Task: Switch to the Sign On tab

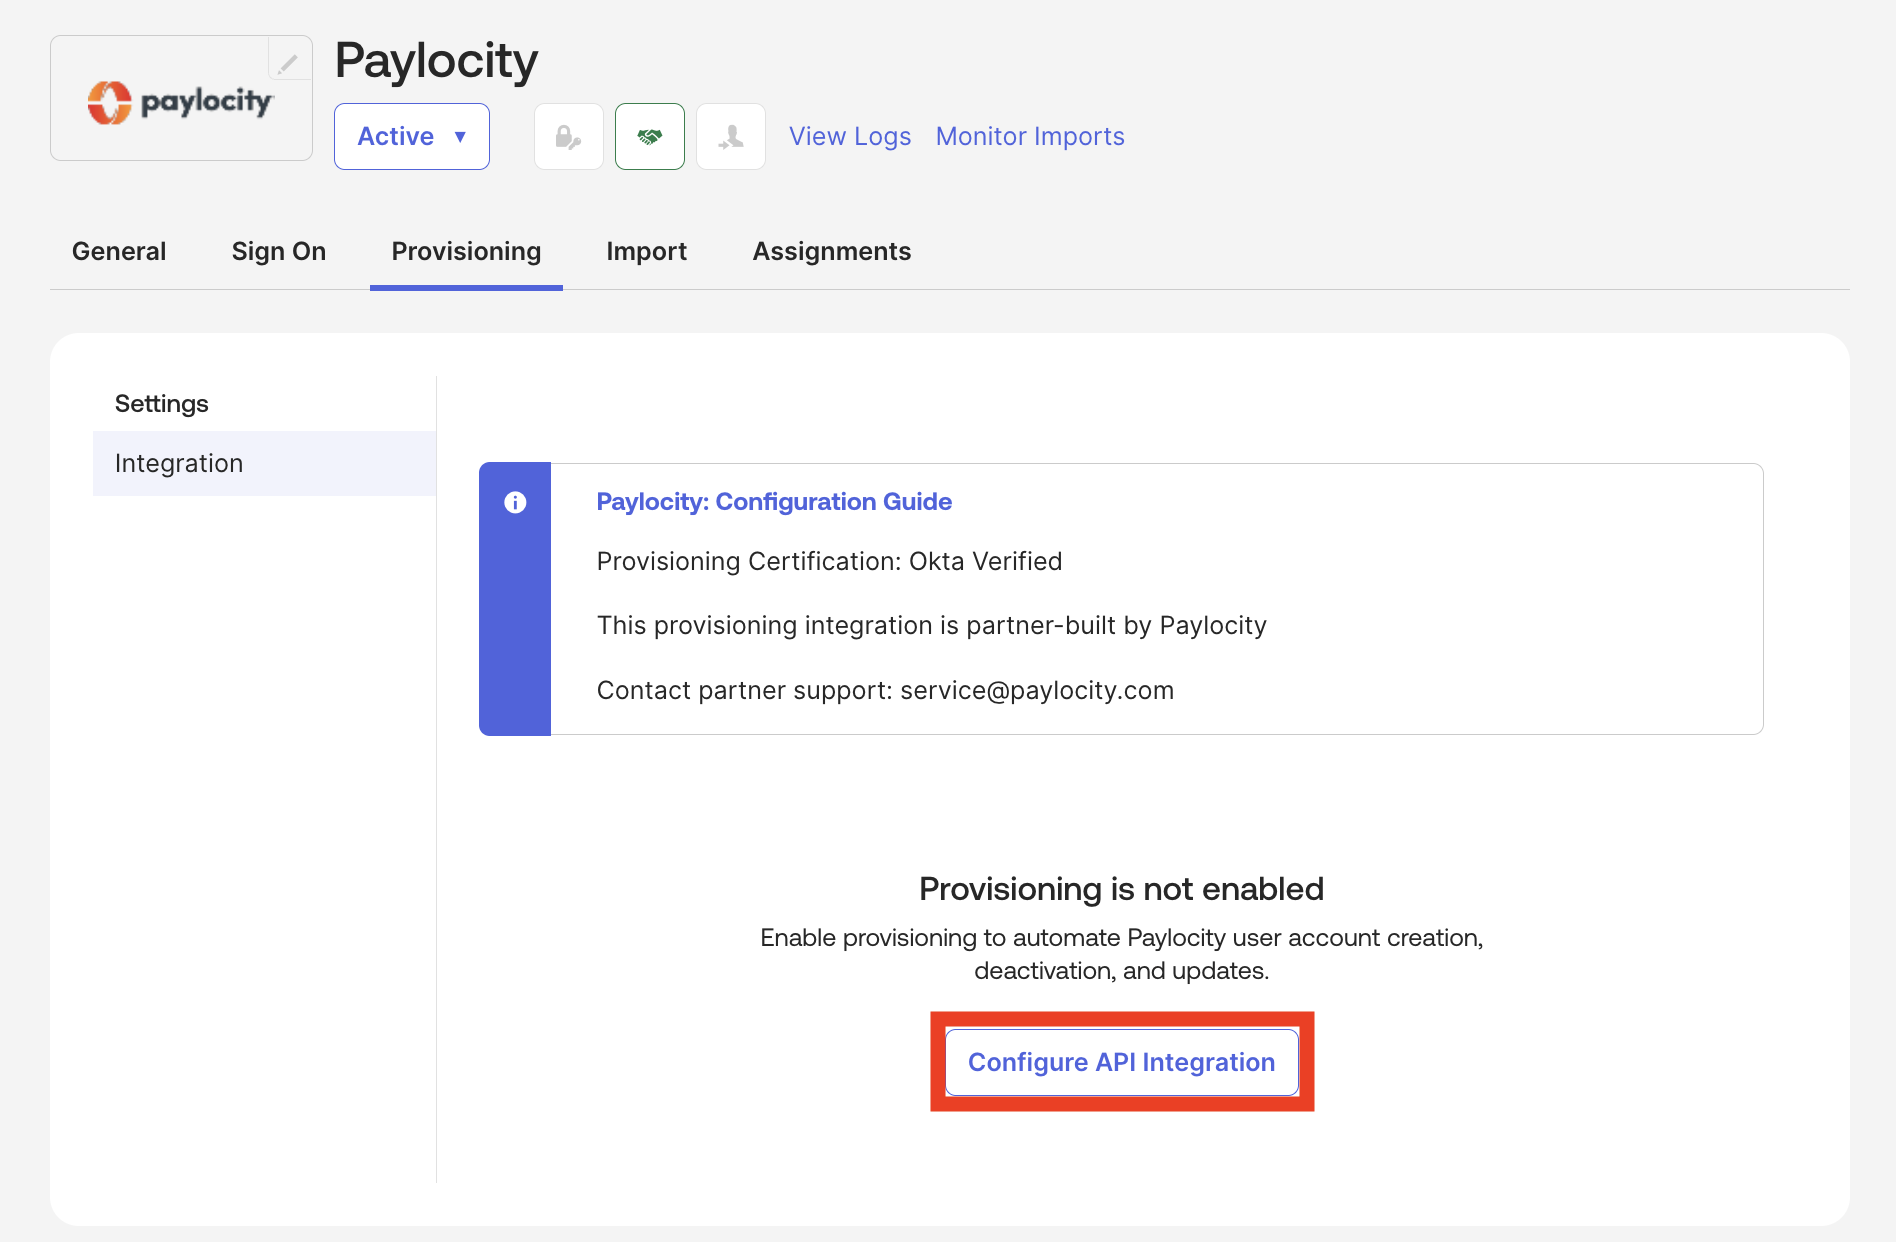Action: tap(279, 251)
